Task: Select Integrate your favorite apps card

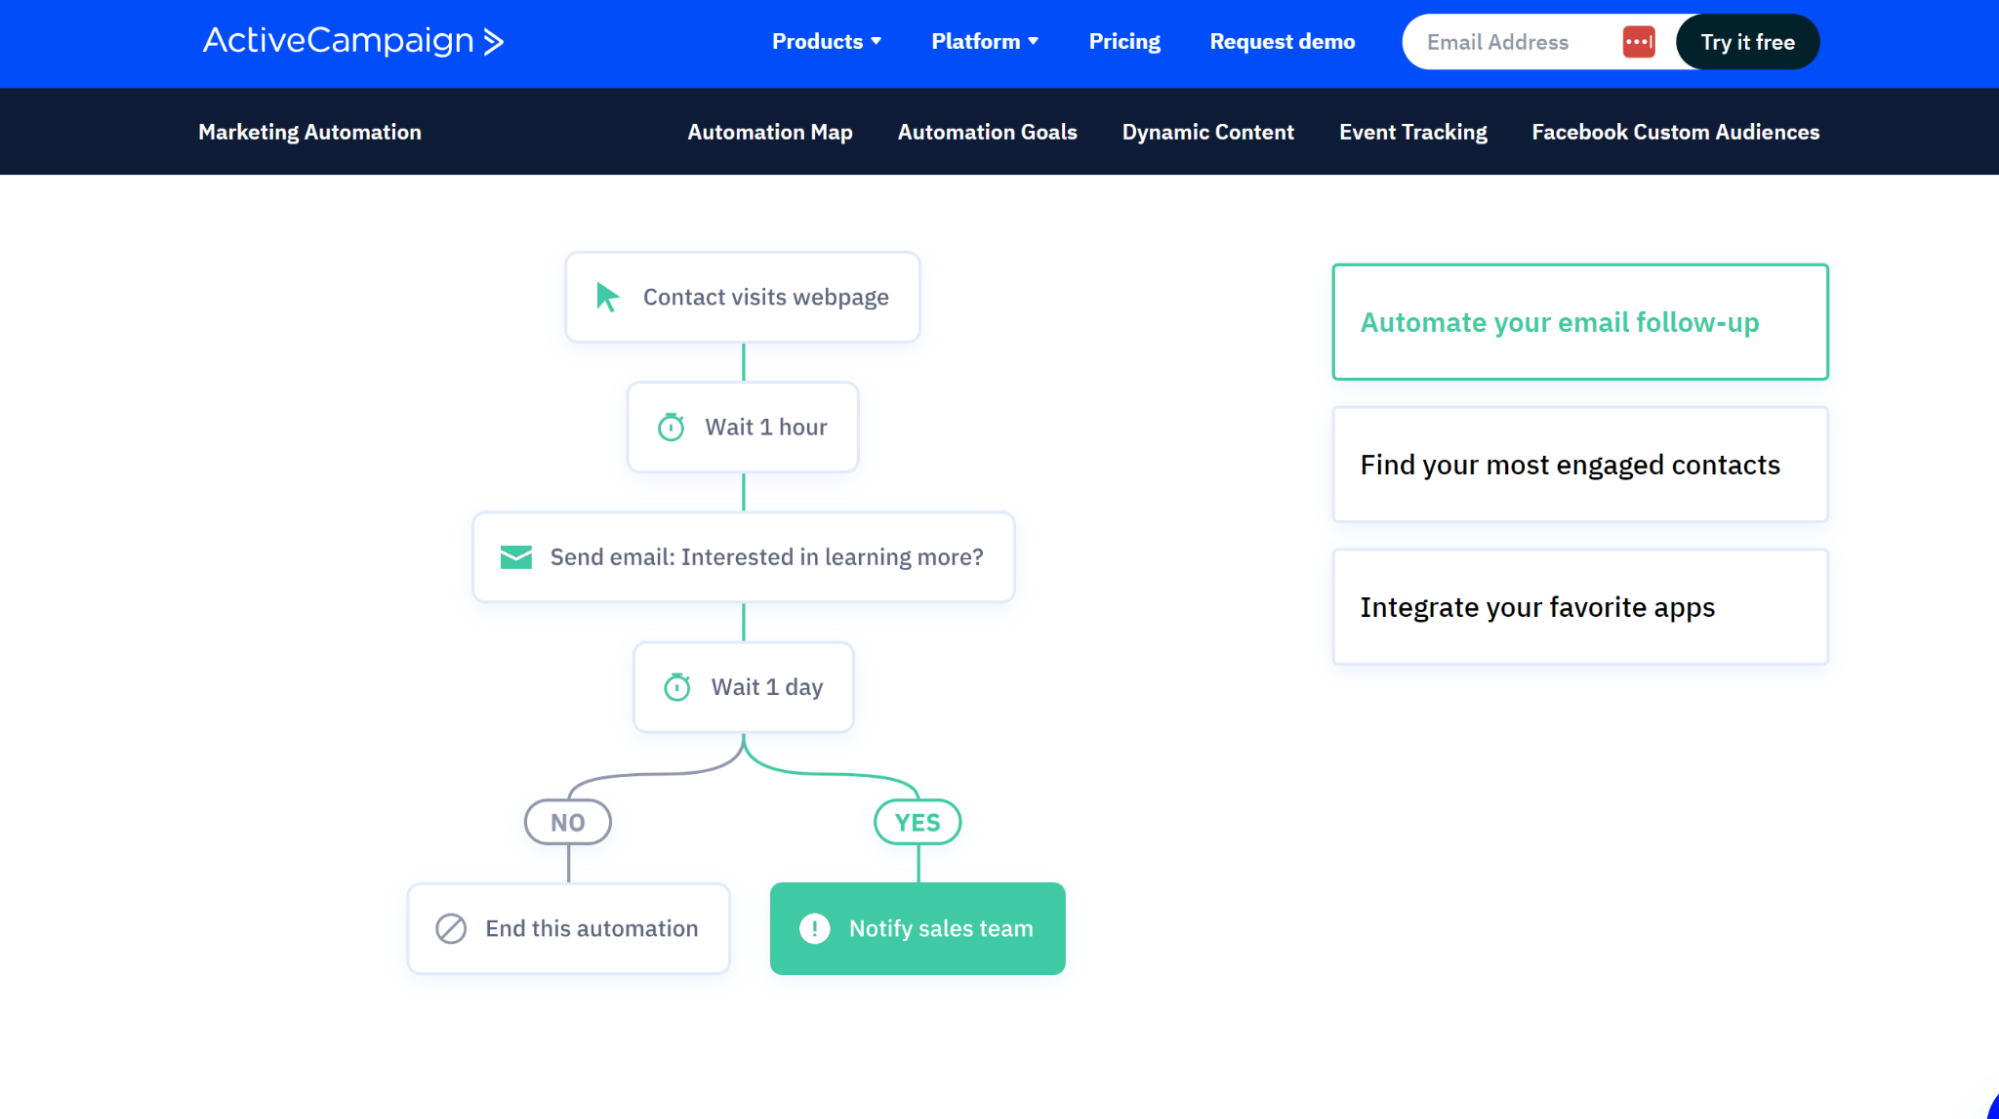Action: tap(1579, 607)
